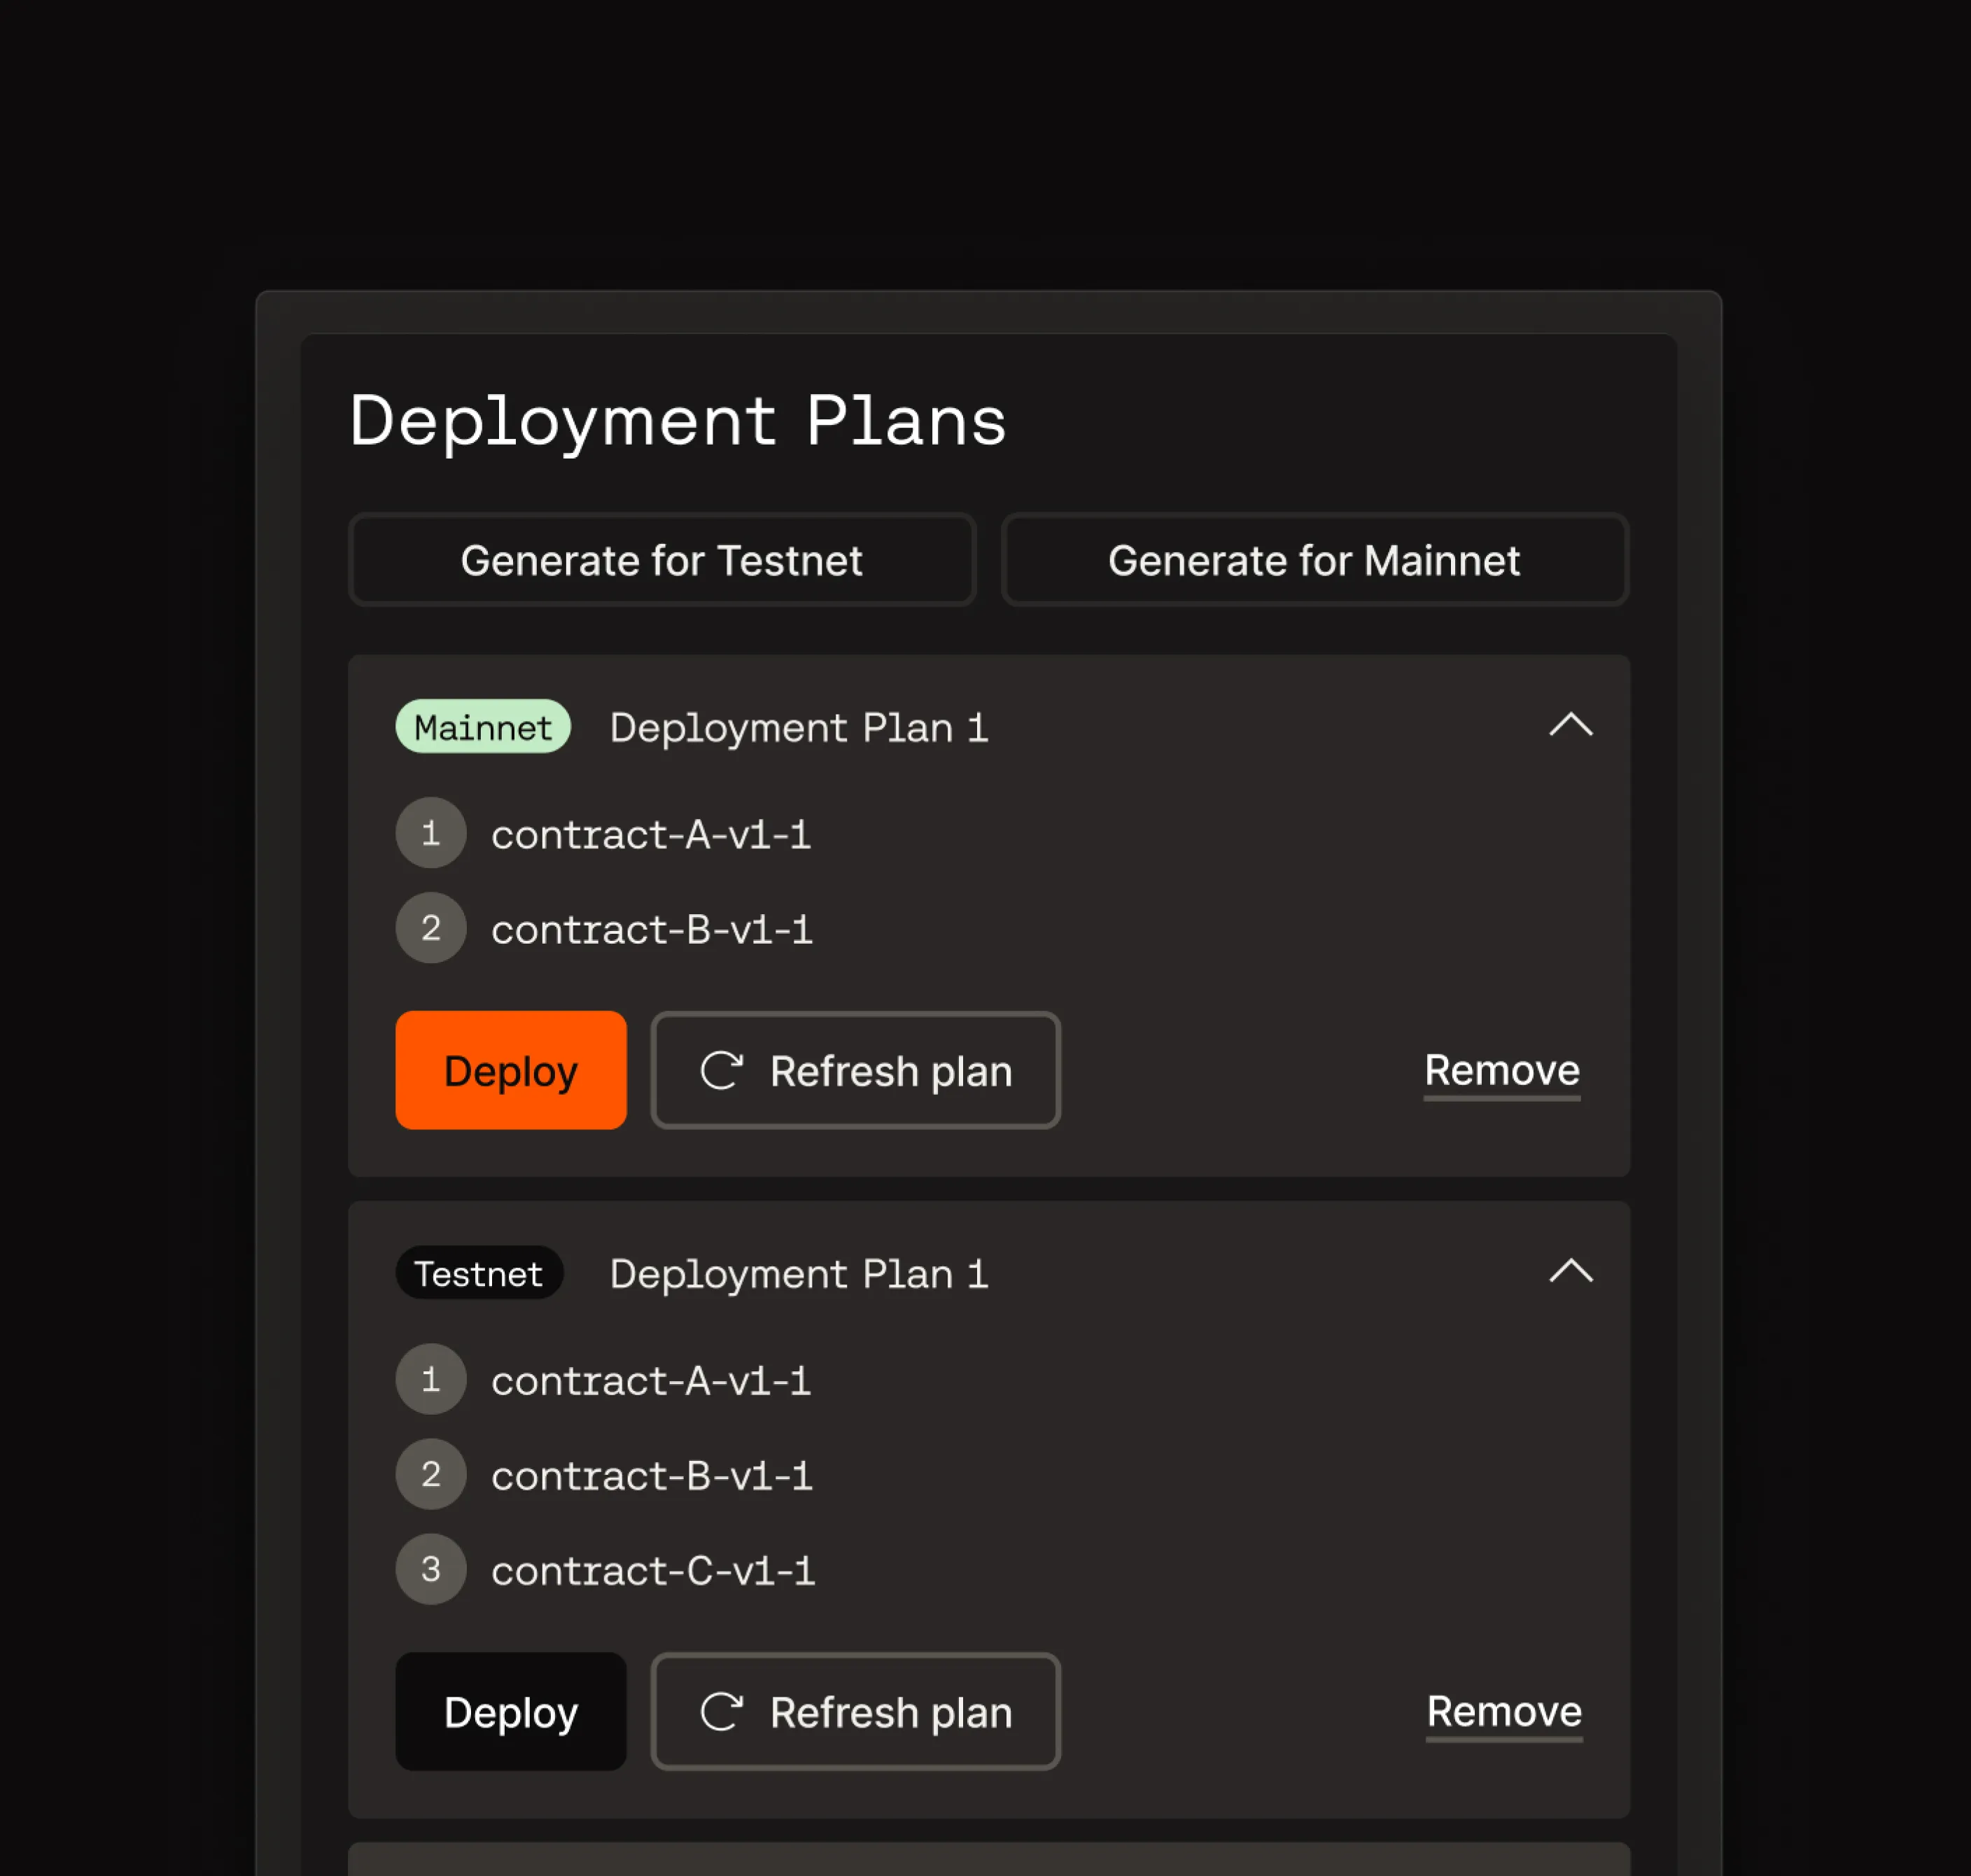Click refresh icon in Testnet plan
This screenshot has height=1876, width=1971.
pyautogui.click(x=721, y=1711)
